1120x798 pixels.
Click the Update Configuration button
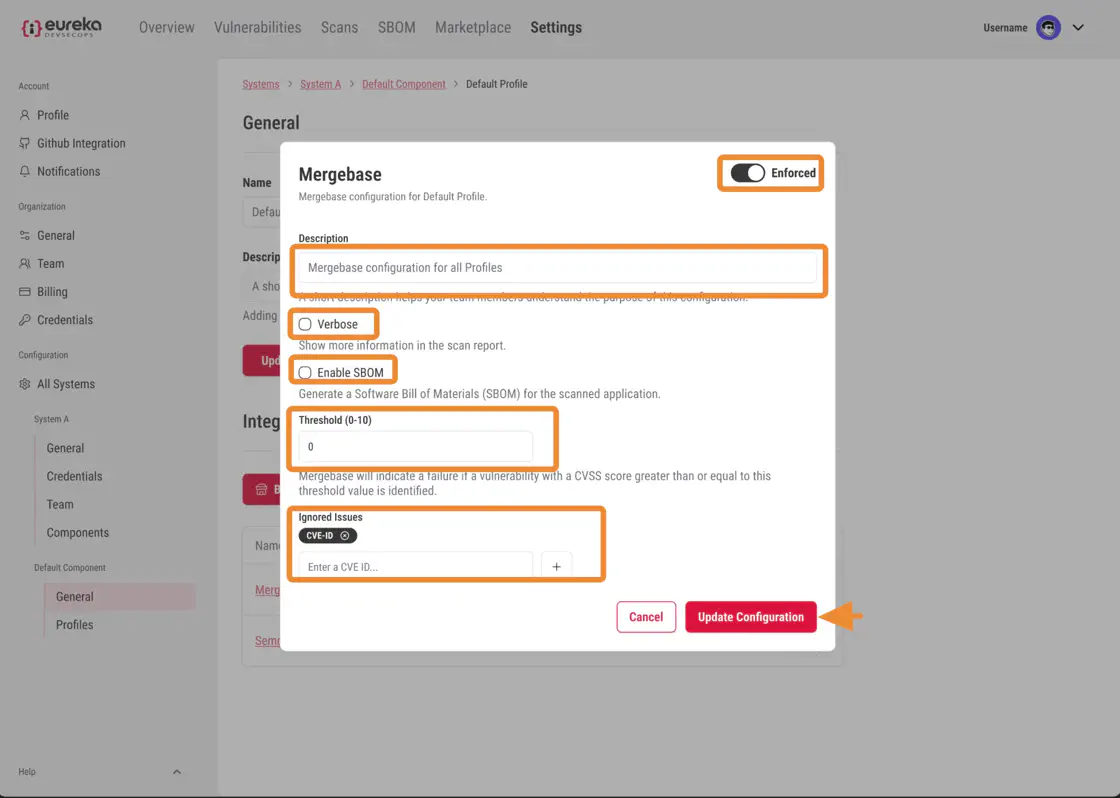tap(750, 617)
